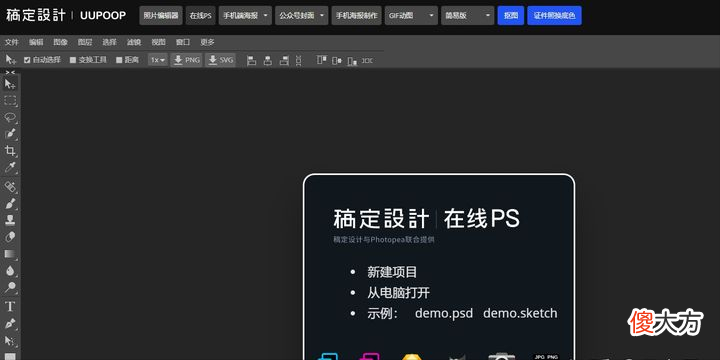Click the third align icon right of SVG

[x=284, y=60]
